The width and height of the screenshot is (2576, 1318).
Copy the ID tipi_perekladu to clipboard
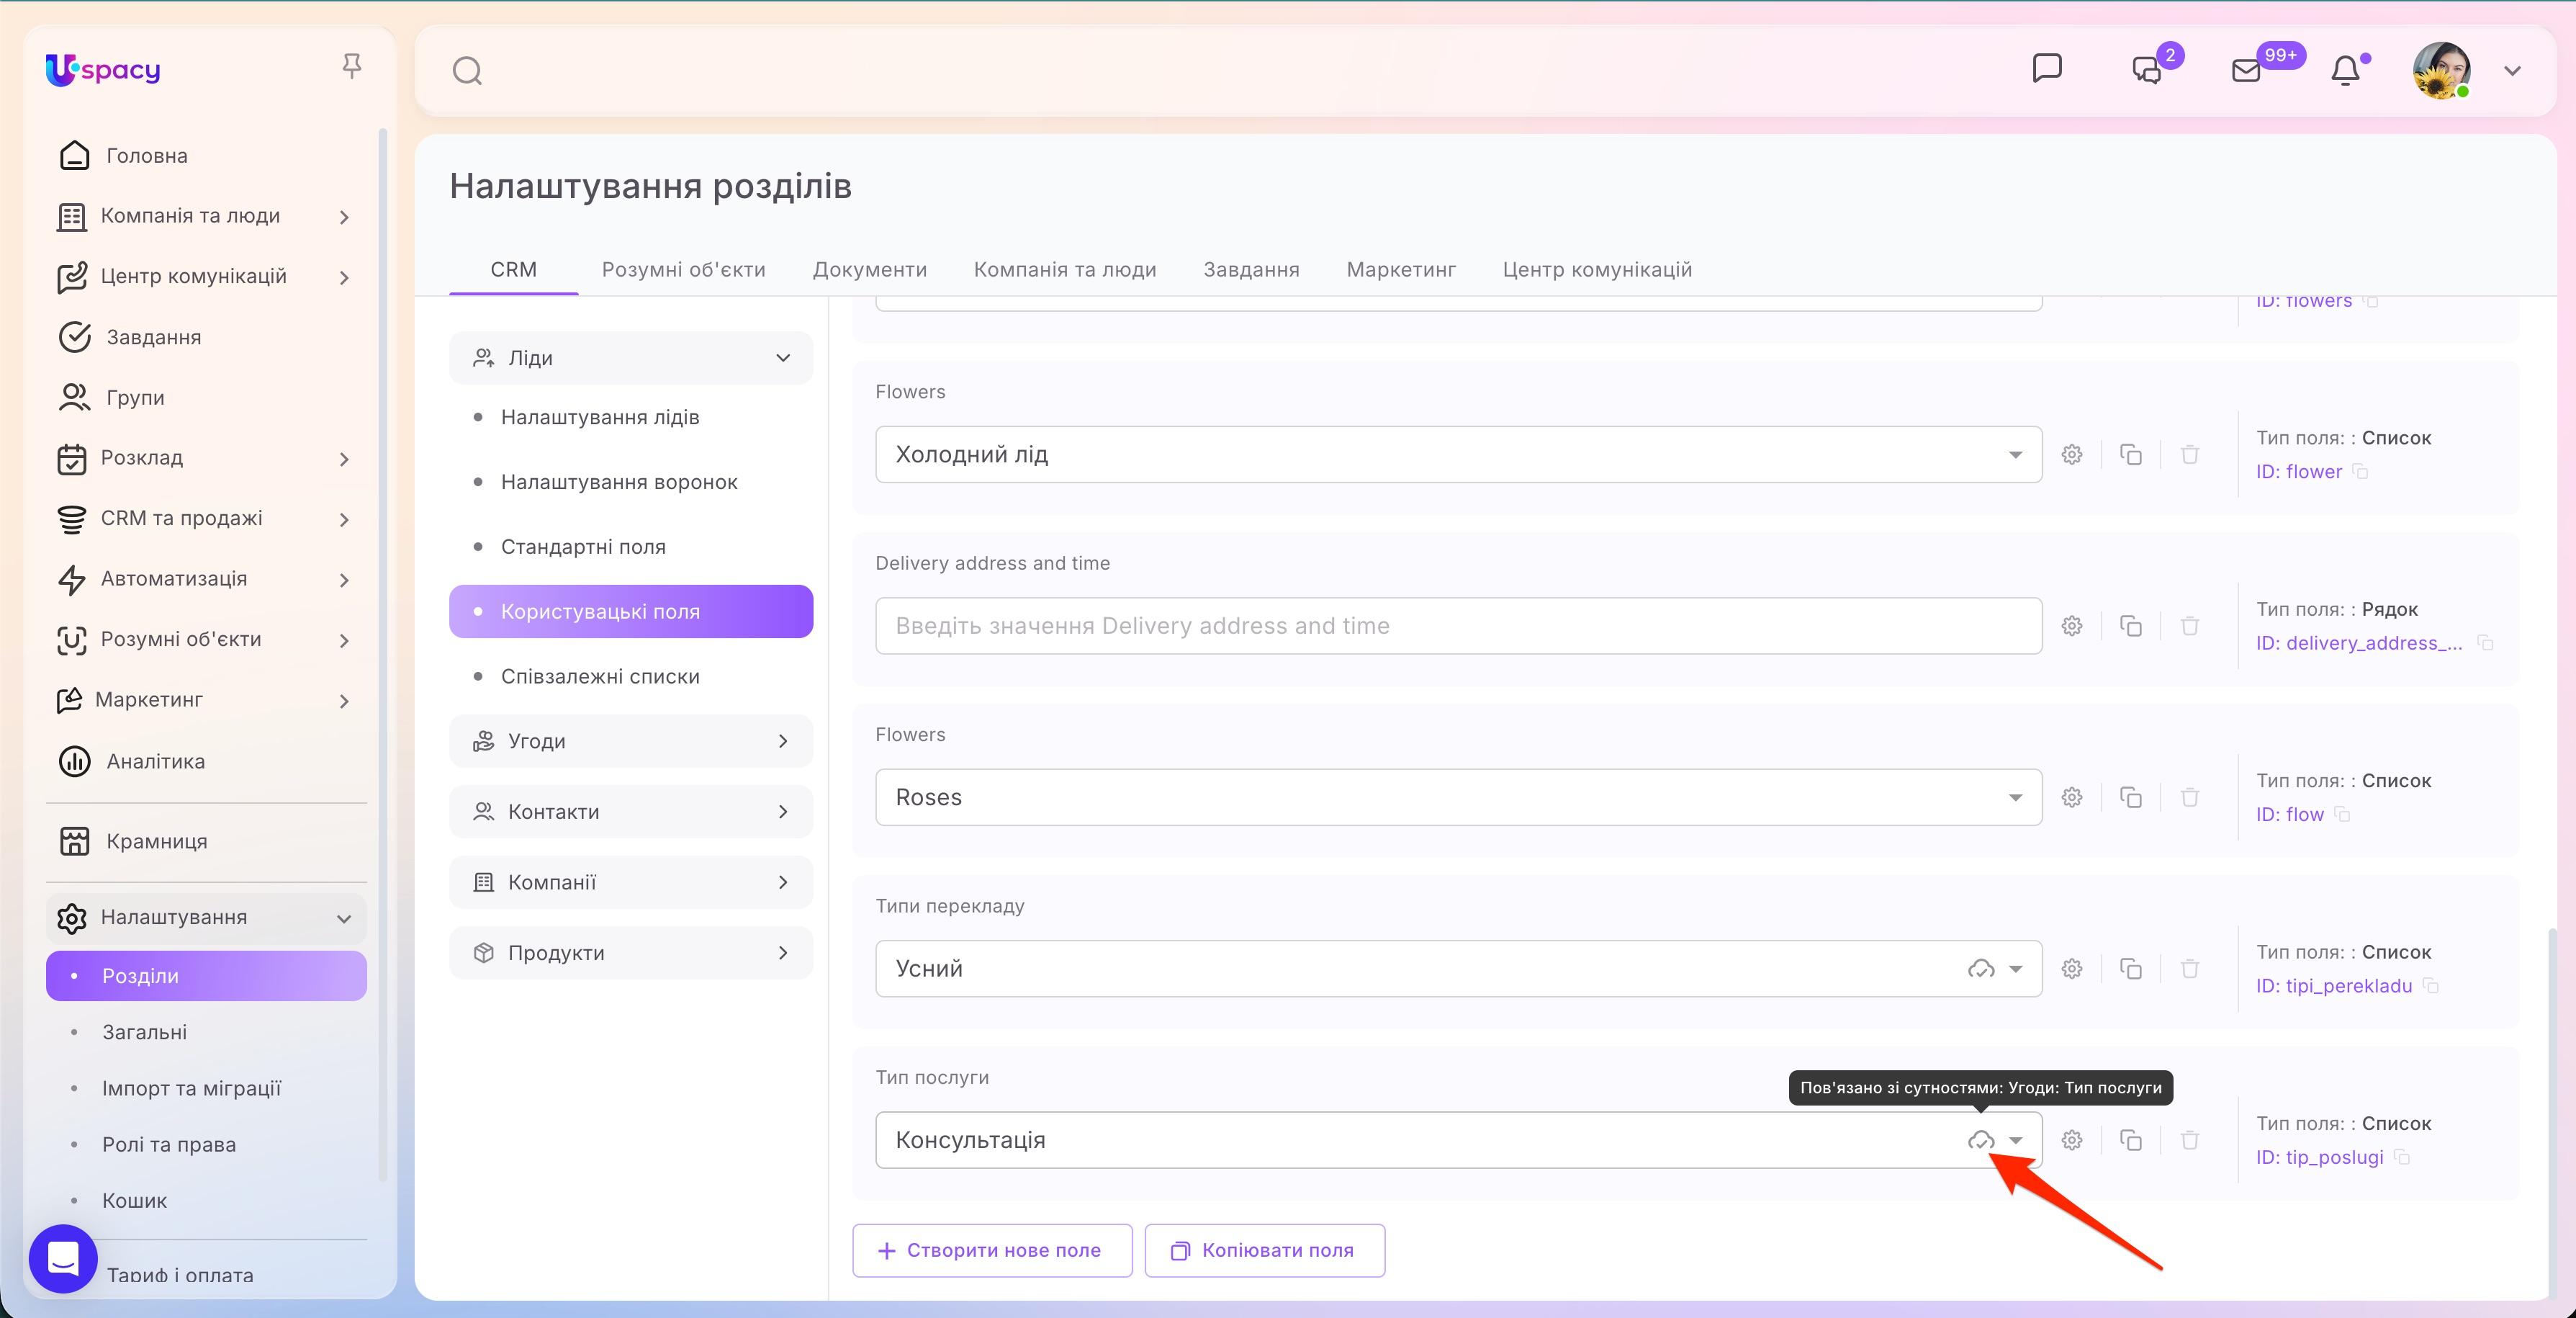2431,986
